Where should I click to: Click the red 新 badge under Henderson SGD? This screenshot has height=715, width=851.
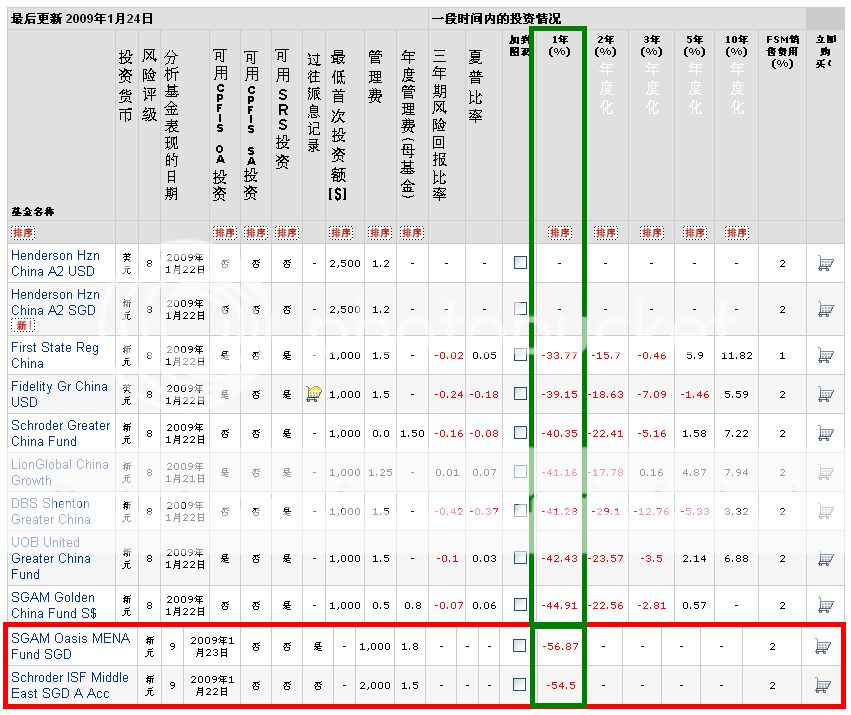(23, 326)
